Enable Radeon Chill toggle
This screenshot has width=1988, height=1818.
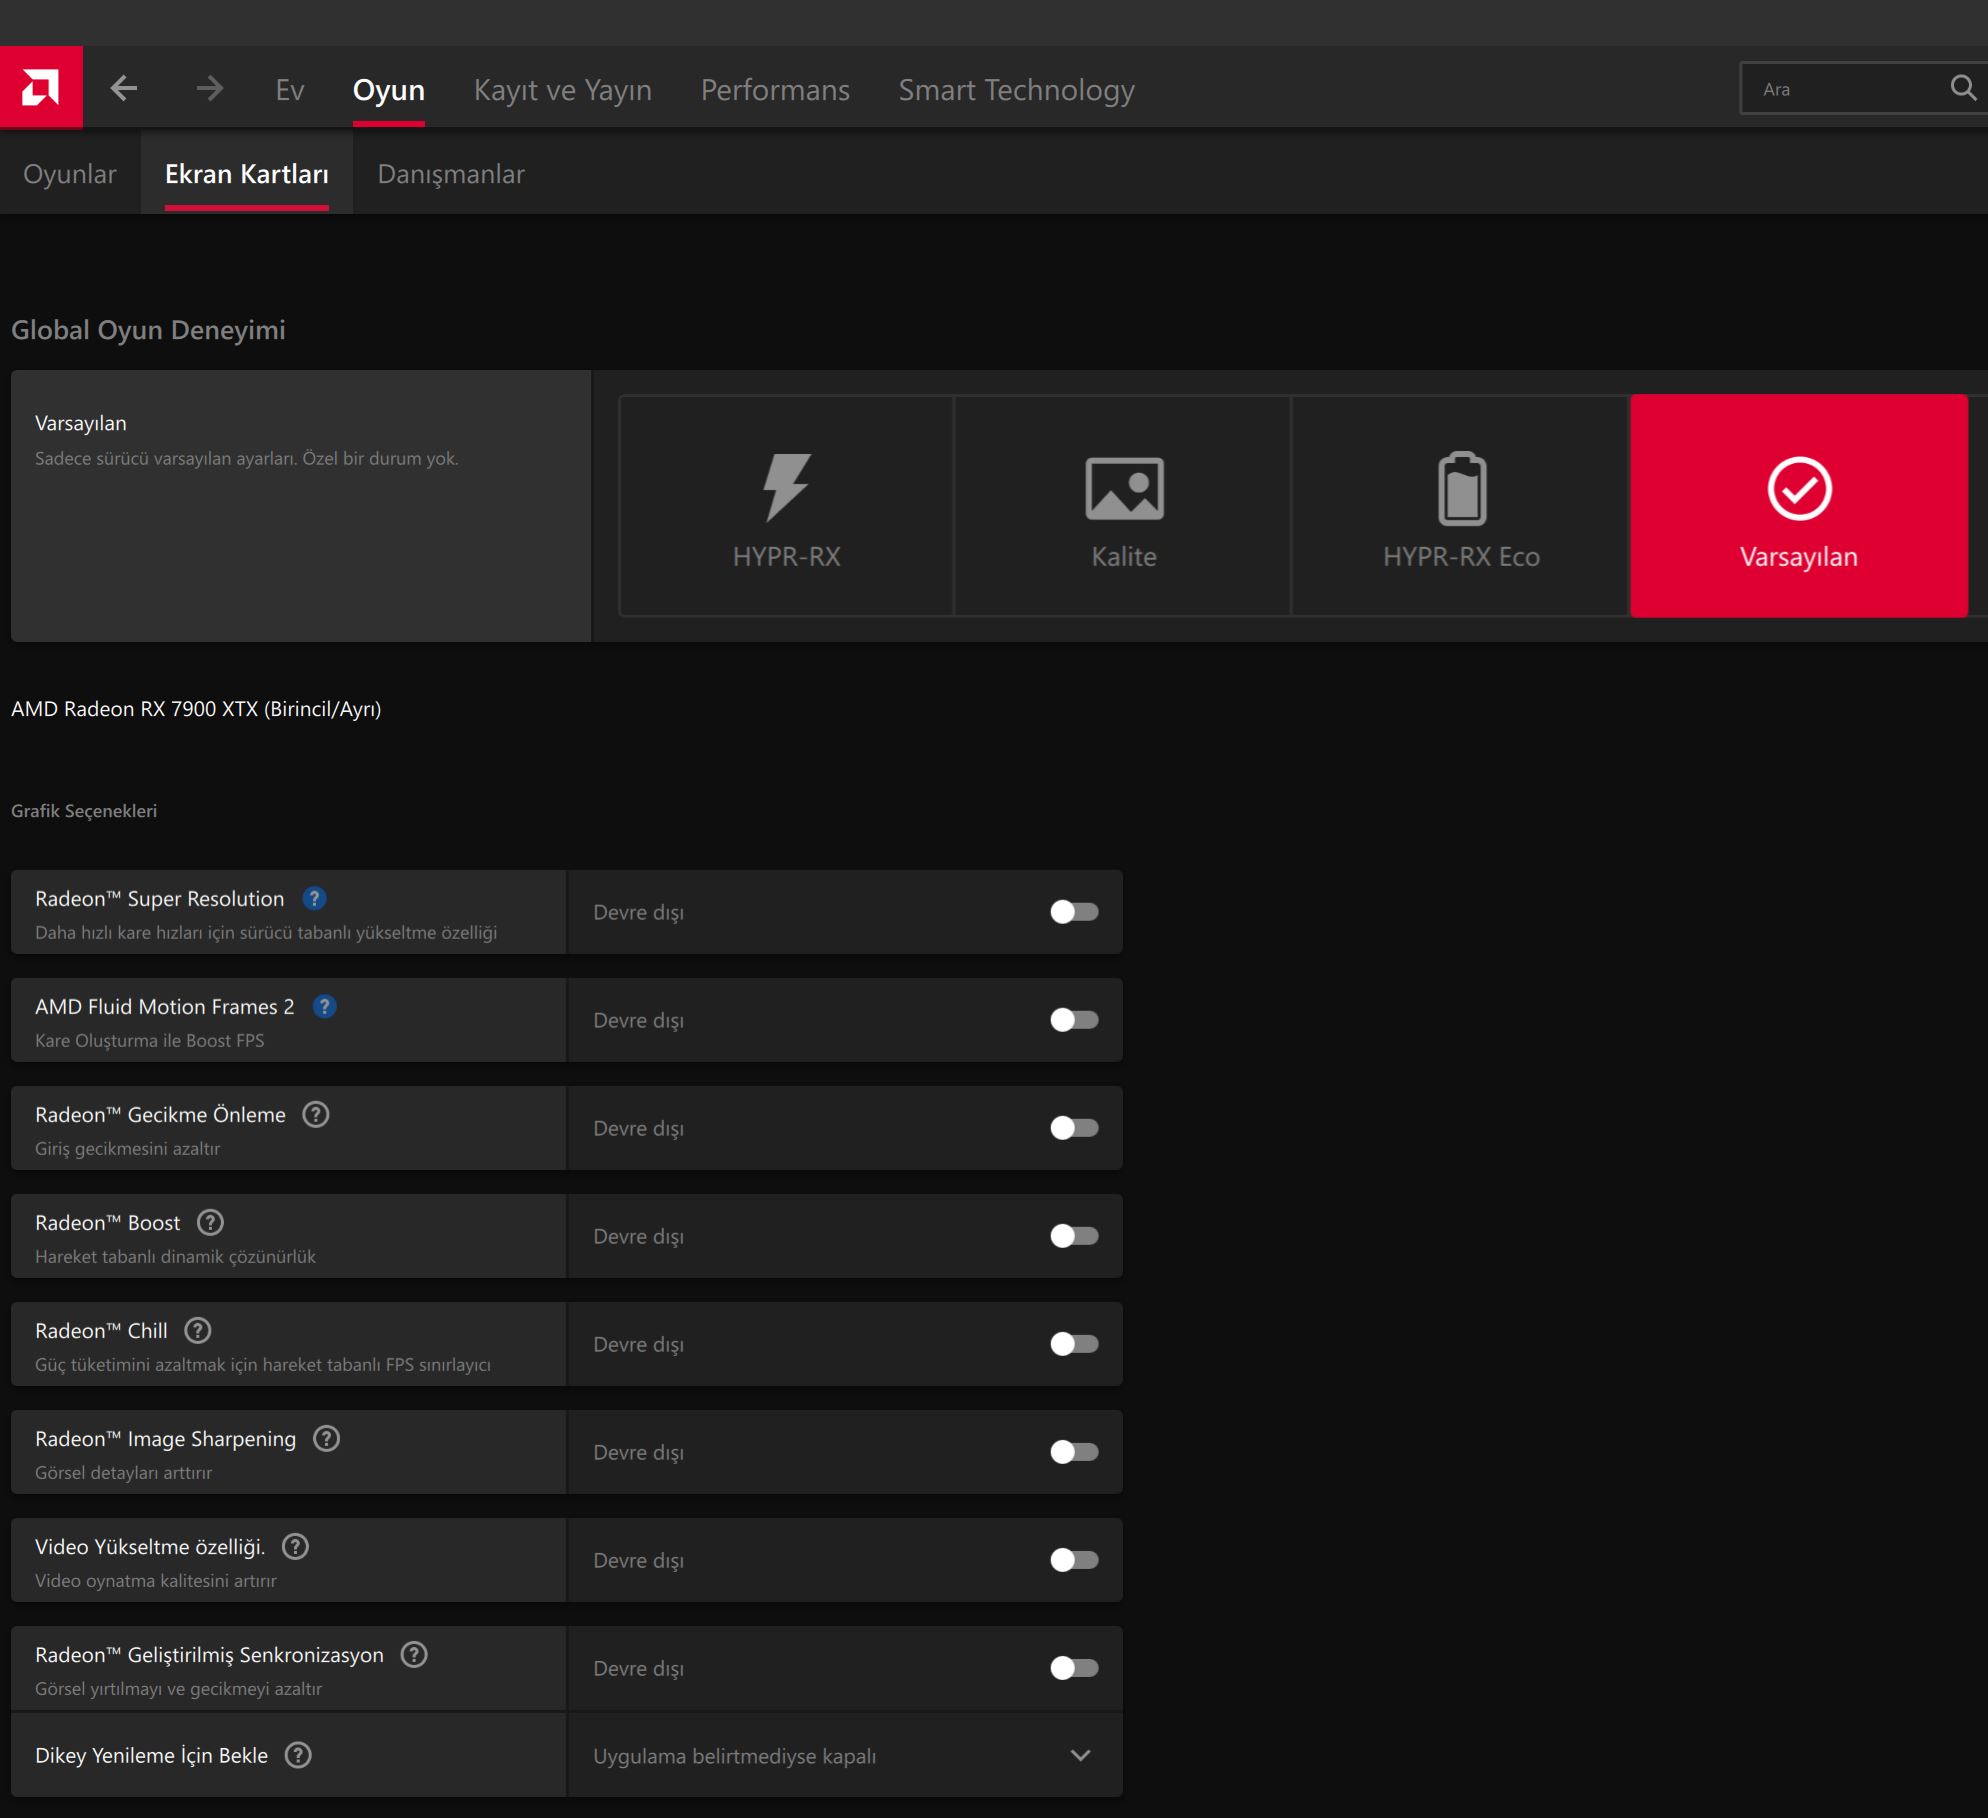pyautogui.click(x=1074, y=1344)
